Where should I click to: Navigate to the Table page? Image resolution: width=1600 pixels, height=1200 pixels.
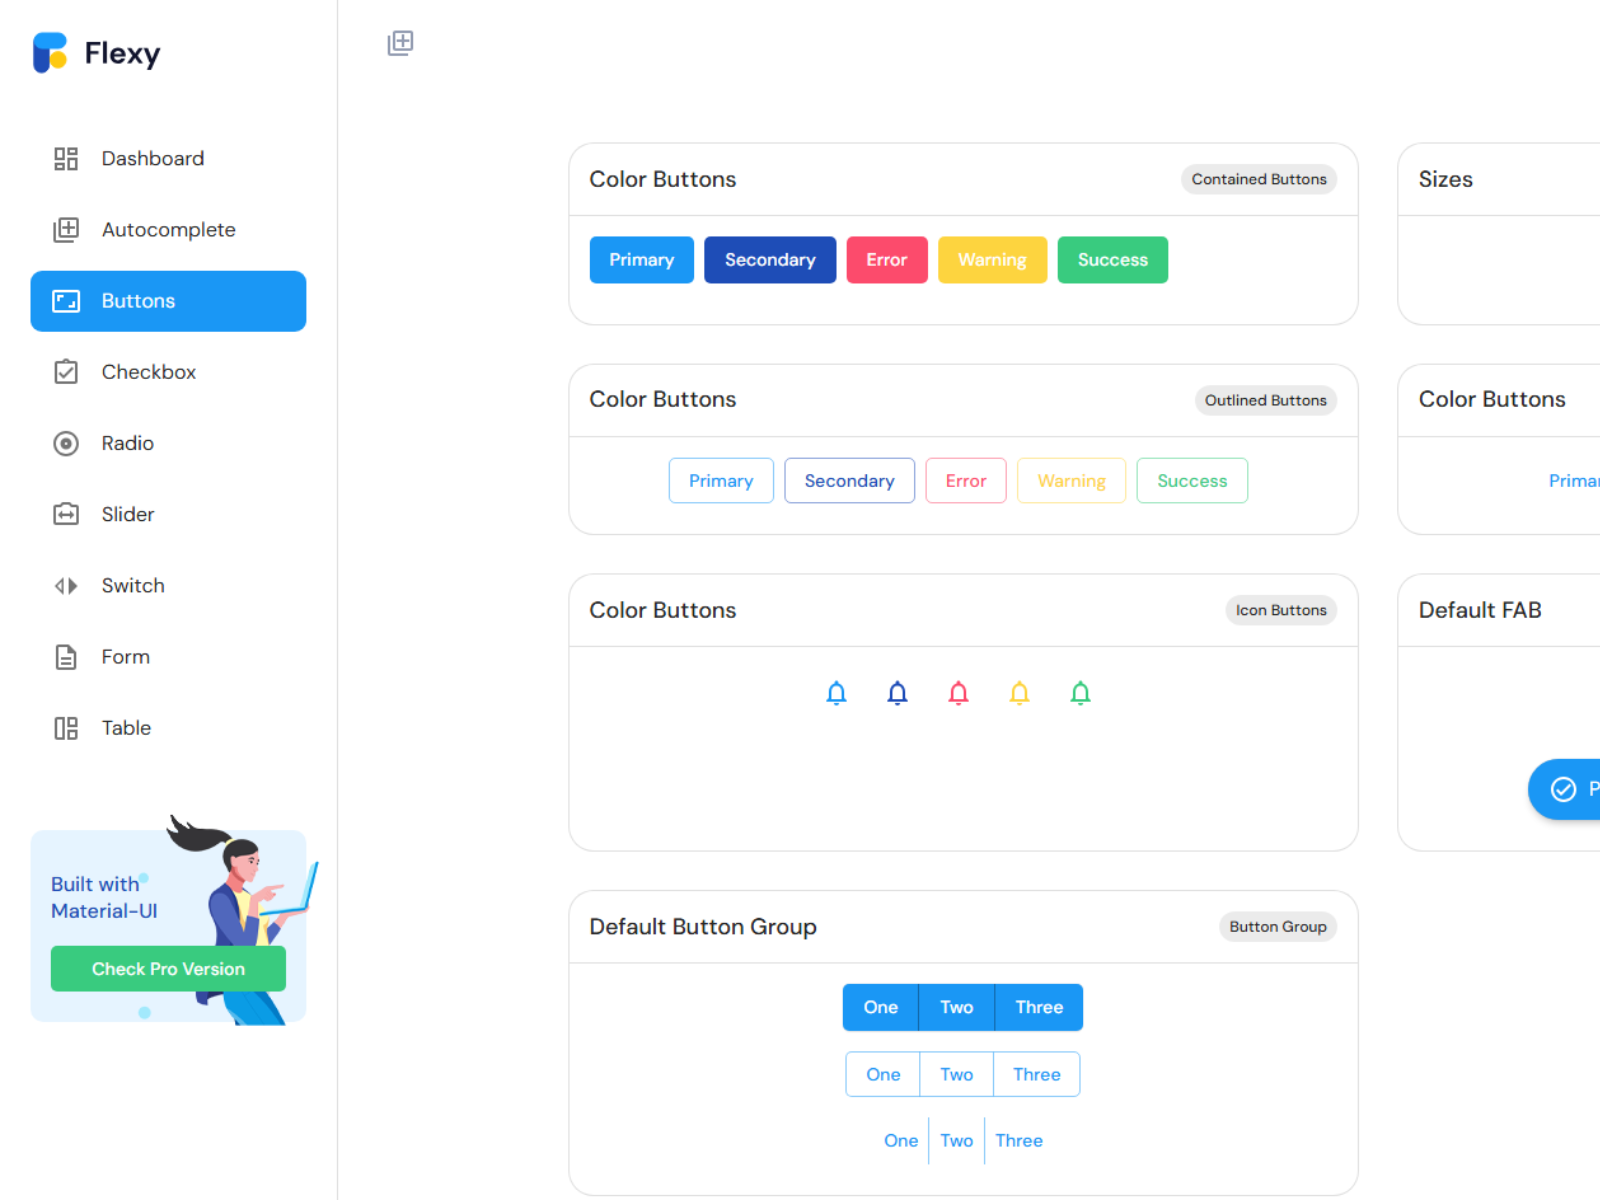(x=168, y=728)
